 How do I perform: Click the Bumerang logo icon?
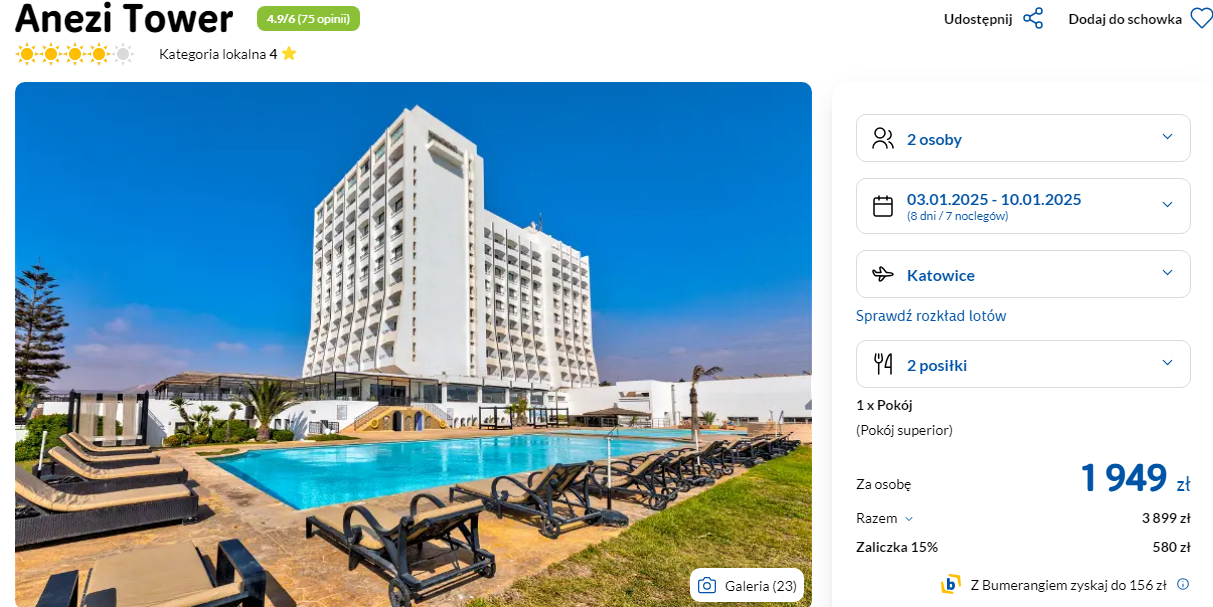(950, 585)
